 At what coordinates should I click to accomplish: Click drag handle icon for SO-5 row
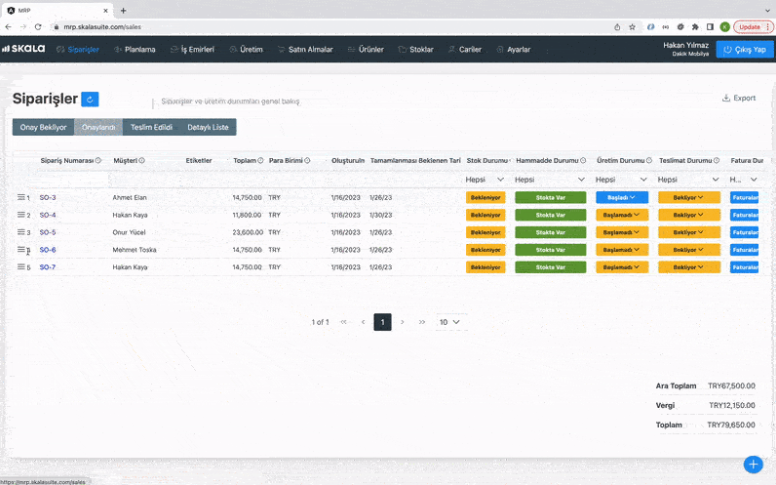point(21,232)
